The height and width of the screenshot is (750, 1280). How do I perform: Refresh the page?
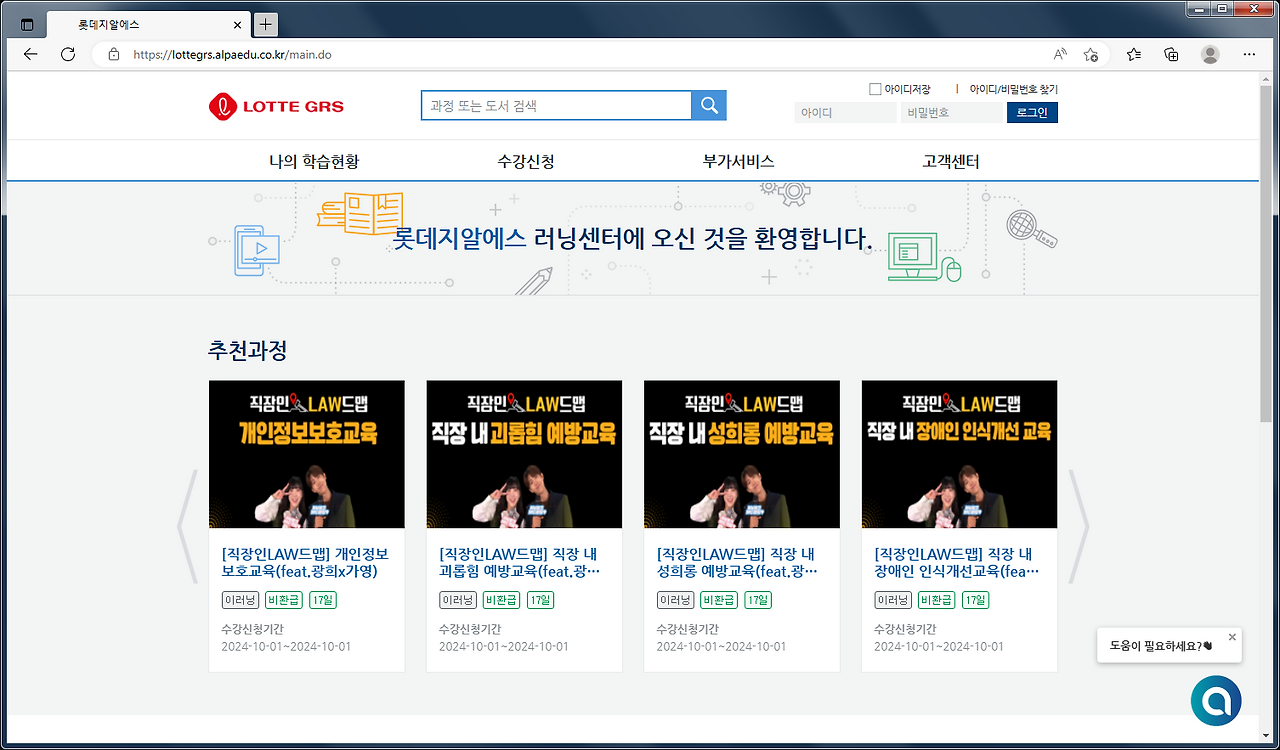pos(67,55)
